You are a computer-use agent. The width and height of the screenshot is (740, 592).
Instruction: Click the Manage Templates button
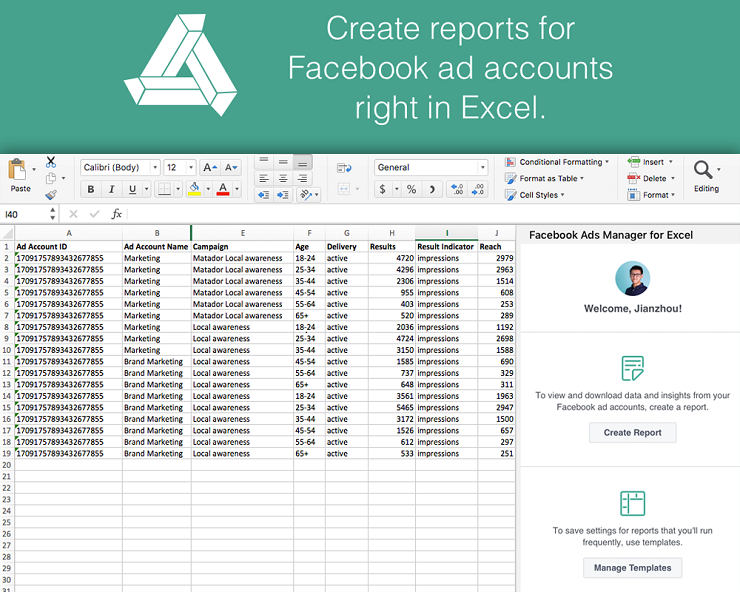pyautogui.click(x=632, y=567)
